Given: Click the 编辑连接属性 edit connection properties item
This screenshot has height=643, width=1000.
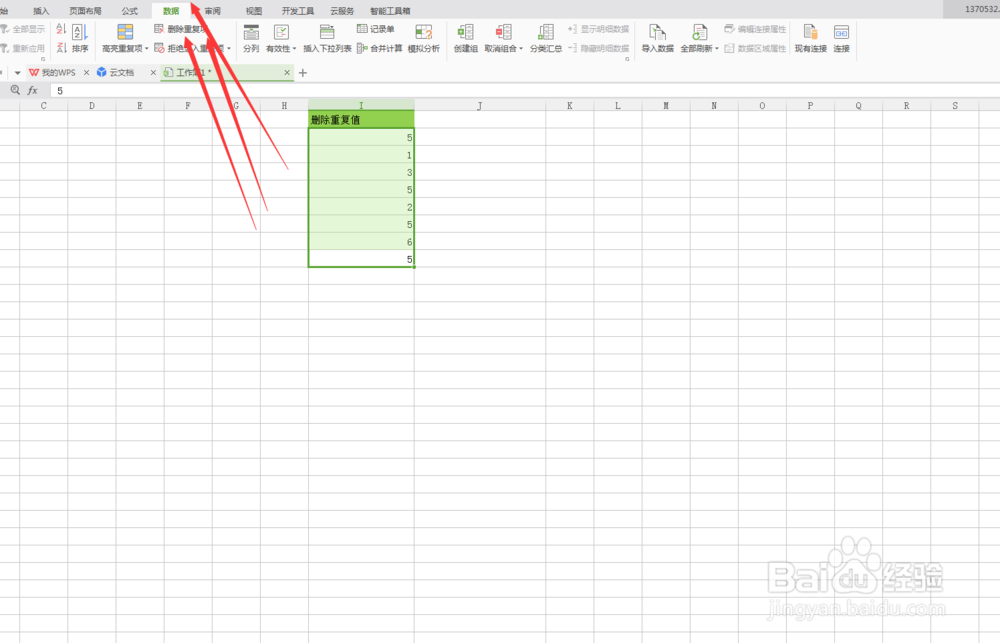Looking at the screenshot, I should click(755, 29).
